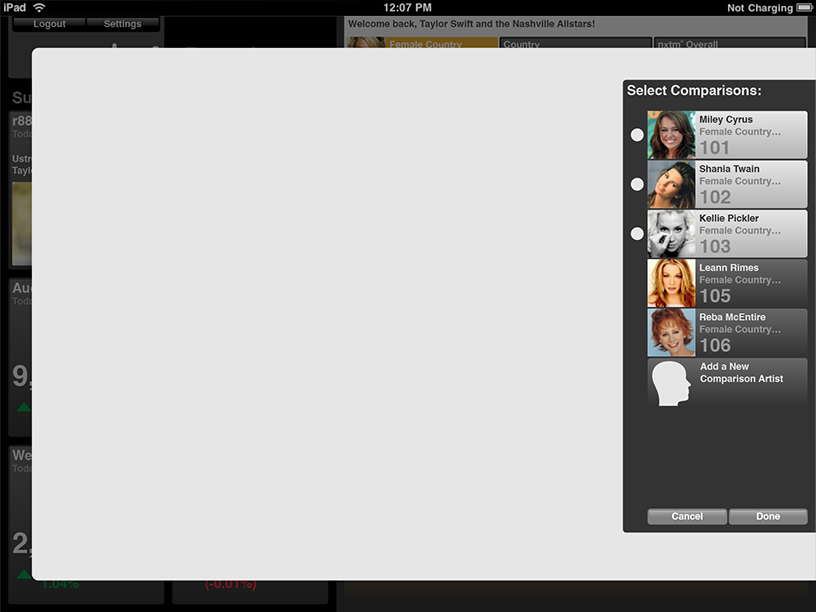
Task: Open Settings in the top bar
Action: click(122, 24)
